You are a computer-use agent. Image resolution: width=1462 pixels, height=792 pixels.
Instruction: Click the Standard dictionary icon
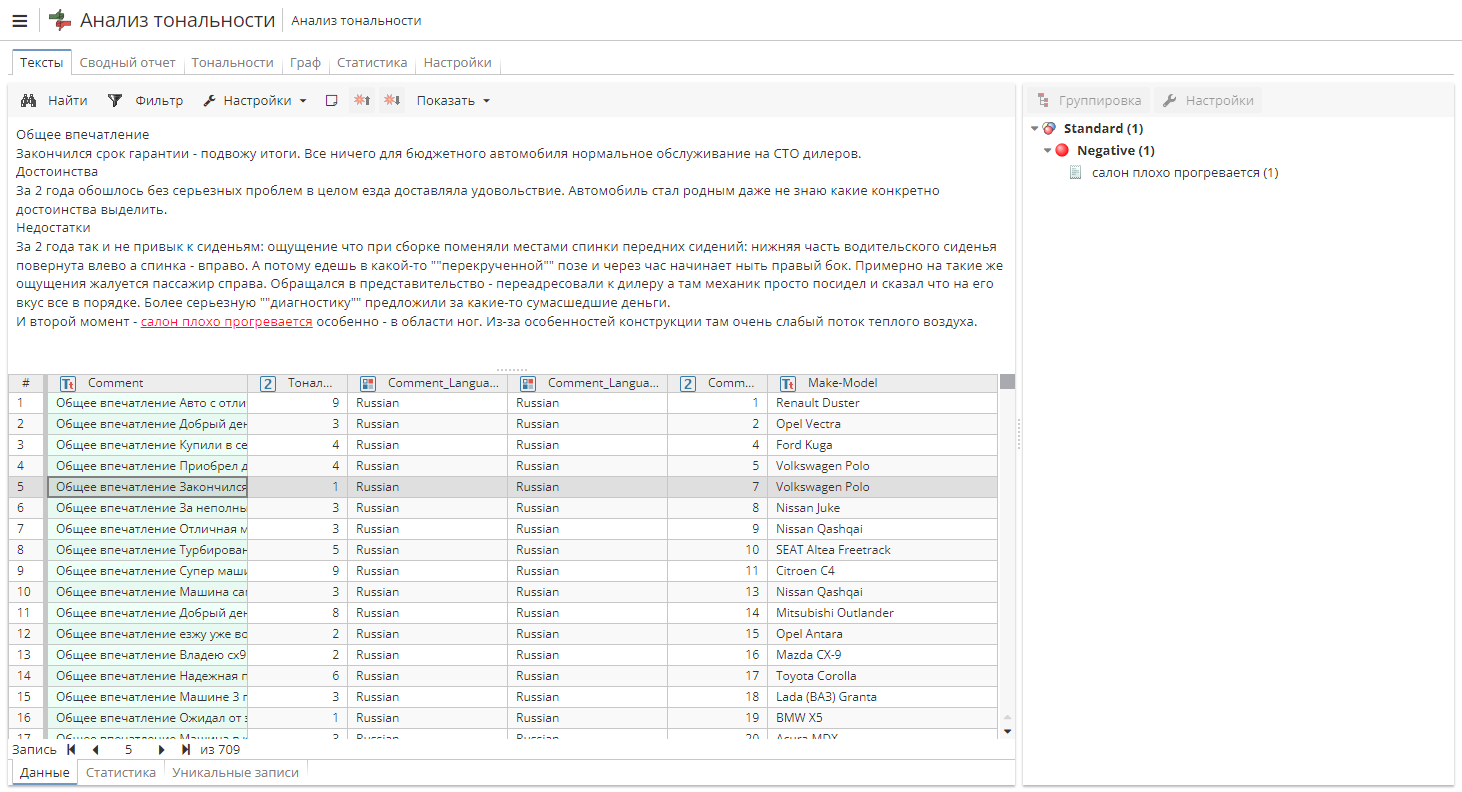1049,129
